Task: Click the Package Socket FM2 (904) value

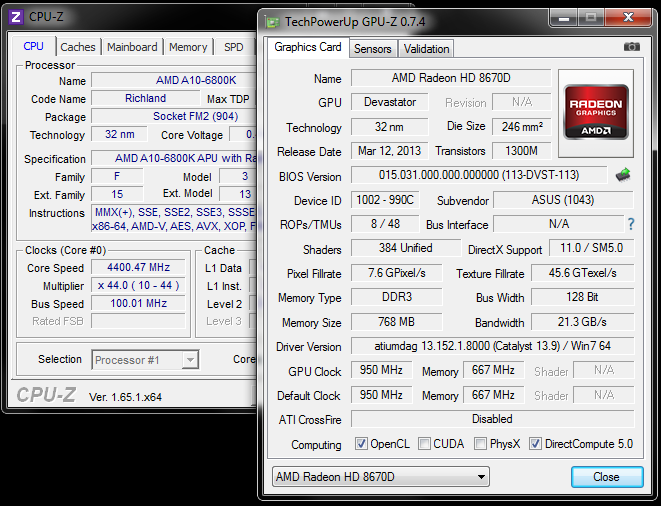Action: click(174, 116)
